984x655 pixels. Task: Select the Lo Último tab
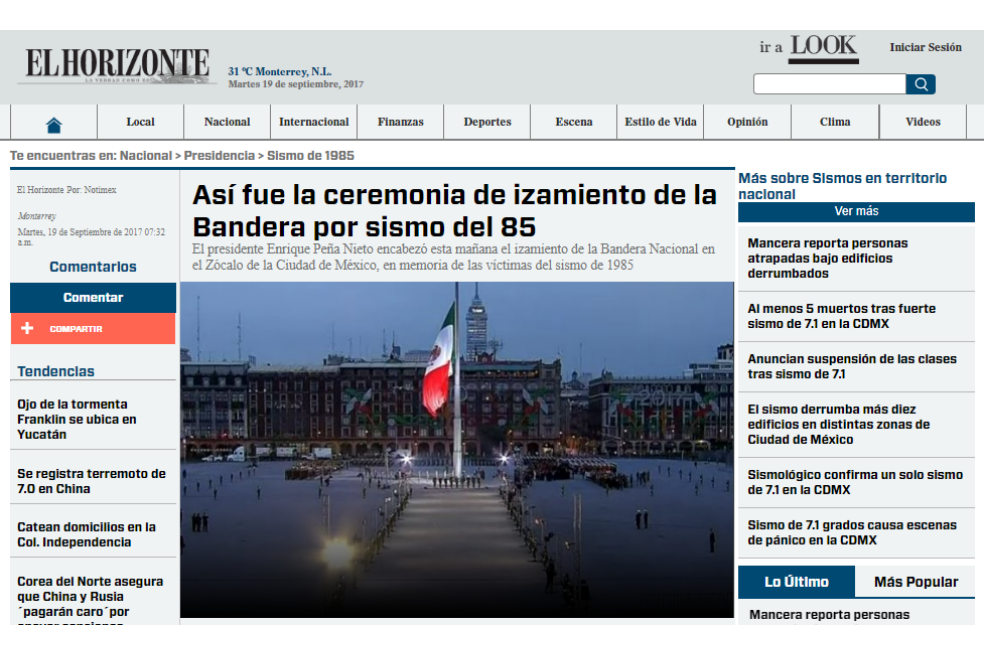[x=796, y=582]
